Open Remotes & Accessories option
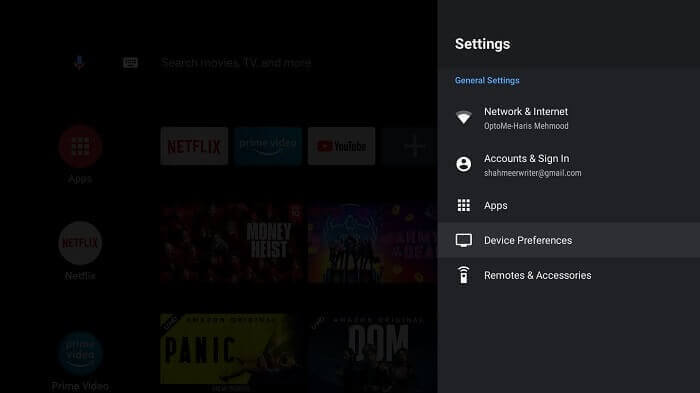This screenshot has width=700, height=393. (569, 275)
